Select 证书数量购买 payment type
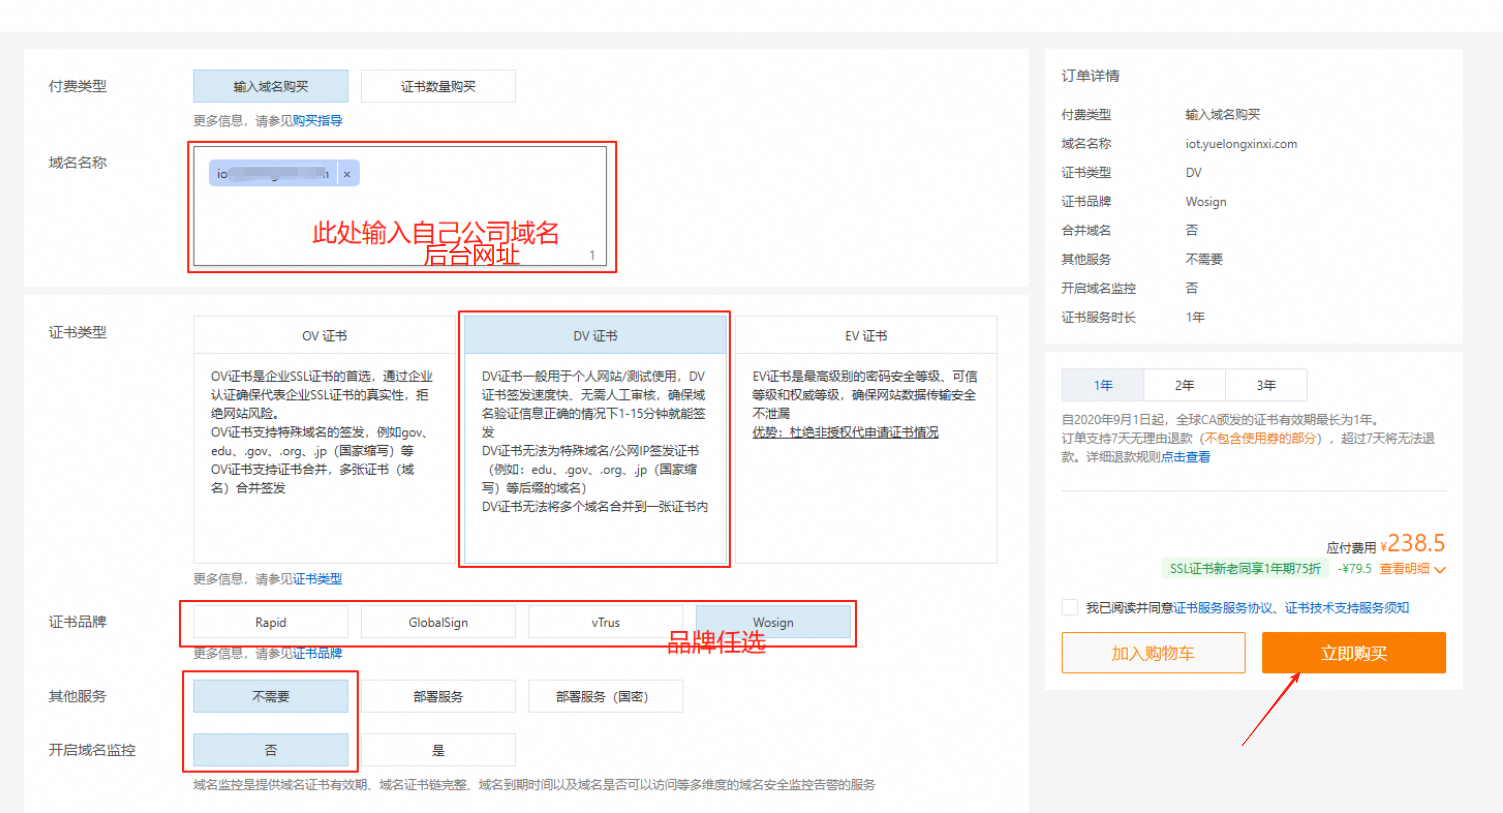This screenshot has height=813, width=1503. [x=438, y=86]
